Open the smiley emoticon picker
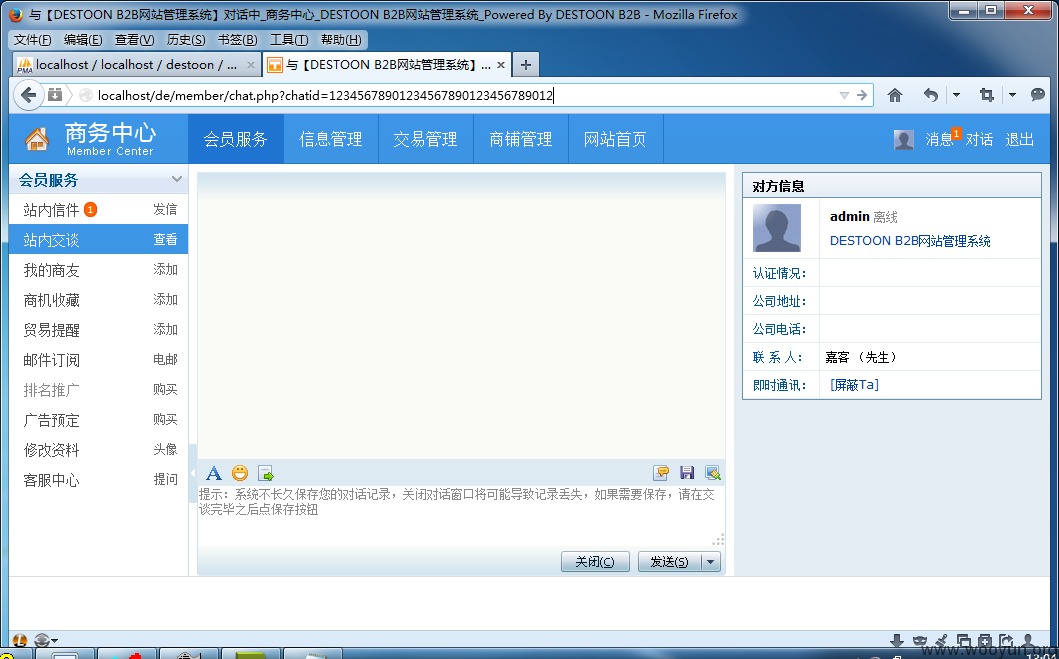Screen dimensions: 1059x659 [240, 473]
